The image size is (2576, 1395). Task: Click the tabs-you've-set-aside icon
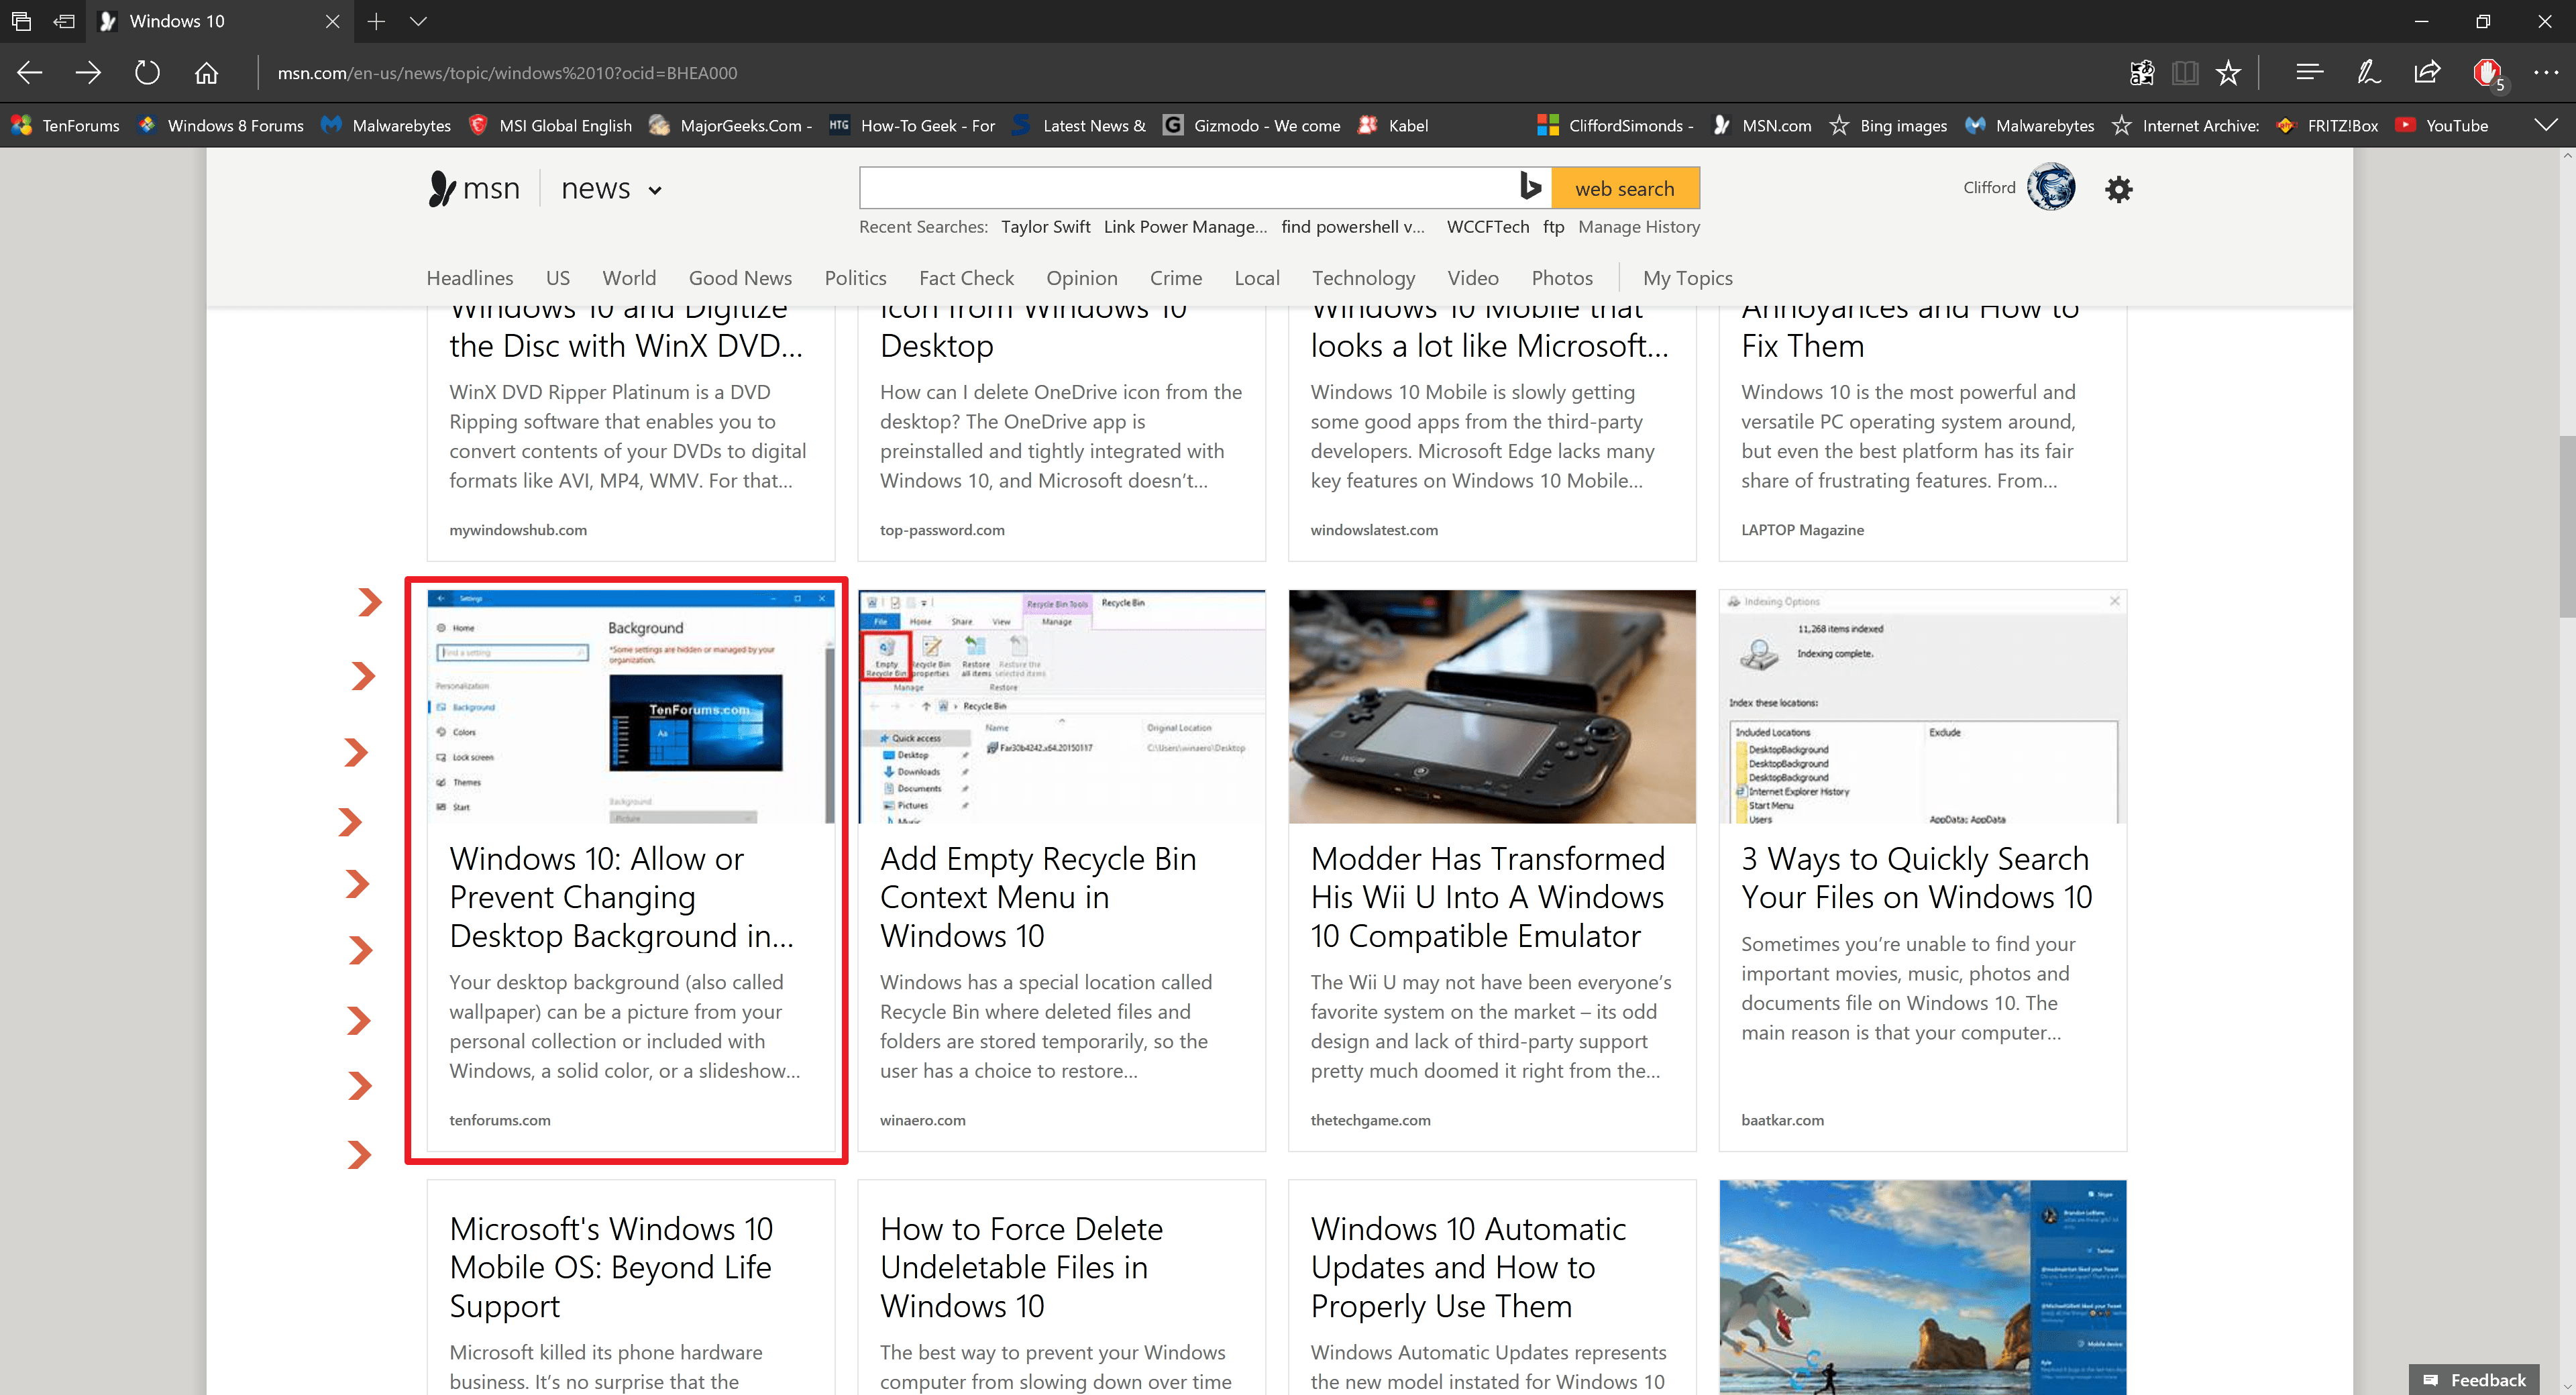click(21, 20)
